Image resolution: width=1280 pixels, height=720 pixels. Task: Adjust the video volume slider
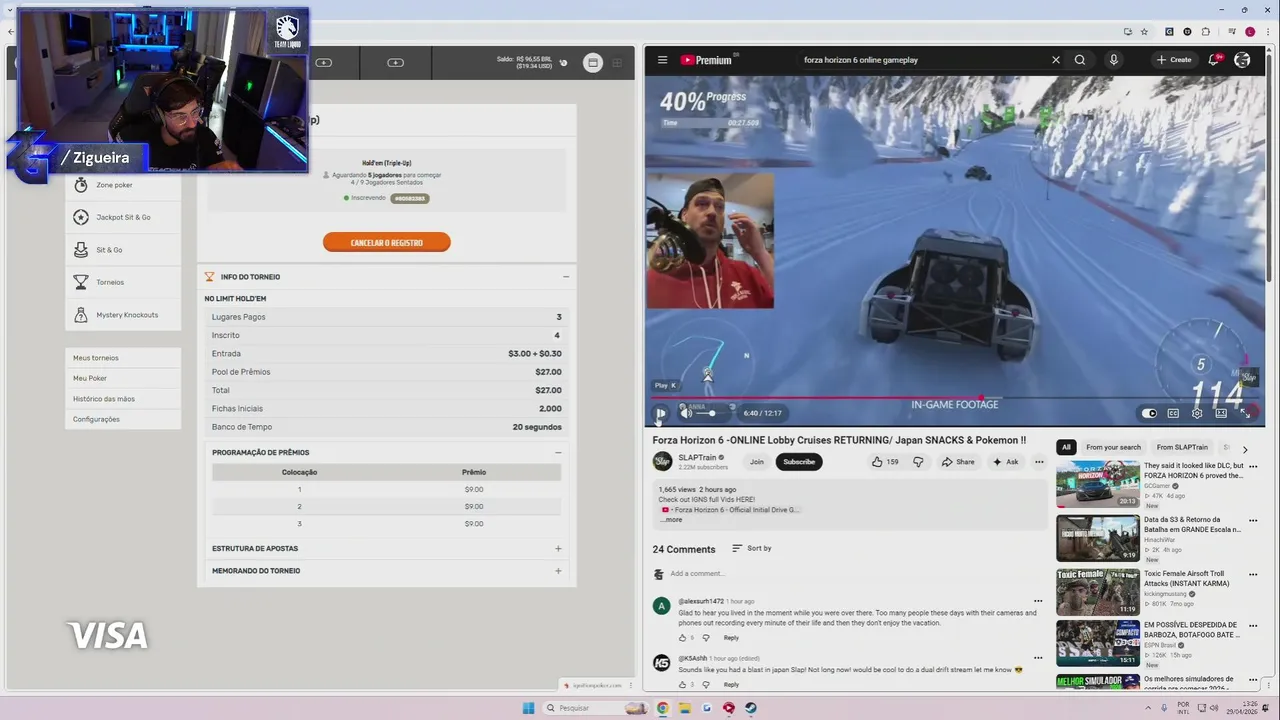(708, 413)
